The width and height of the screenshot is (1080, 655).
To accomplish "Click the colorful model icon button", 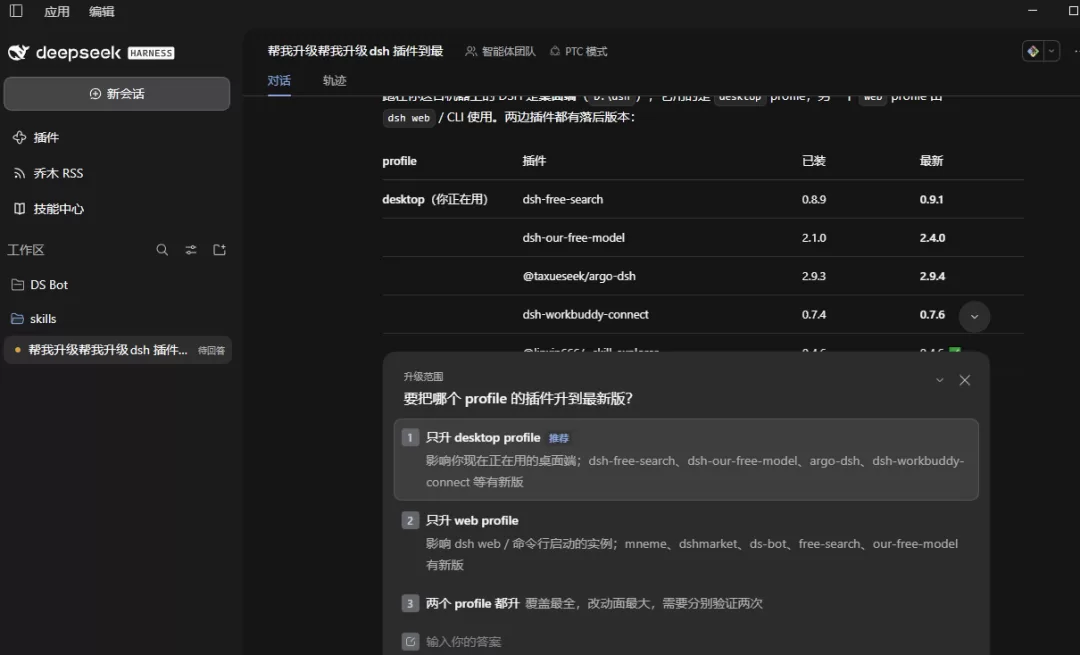I will [x=1032, y=51].
